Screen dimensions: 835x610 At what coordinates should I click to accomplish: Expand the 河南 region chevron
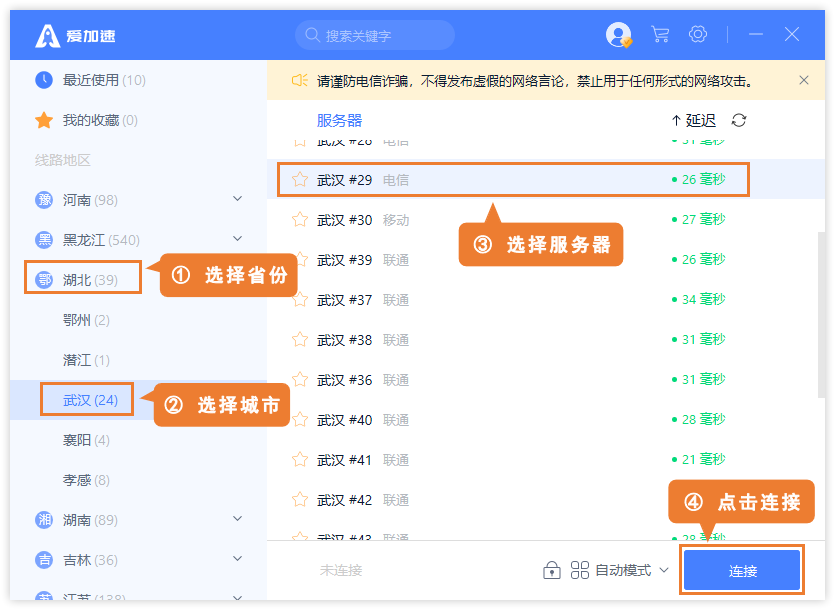pos(238,199)
